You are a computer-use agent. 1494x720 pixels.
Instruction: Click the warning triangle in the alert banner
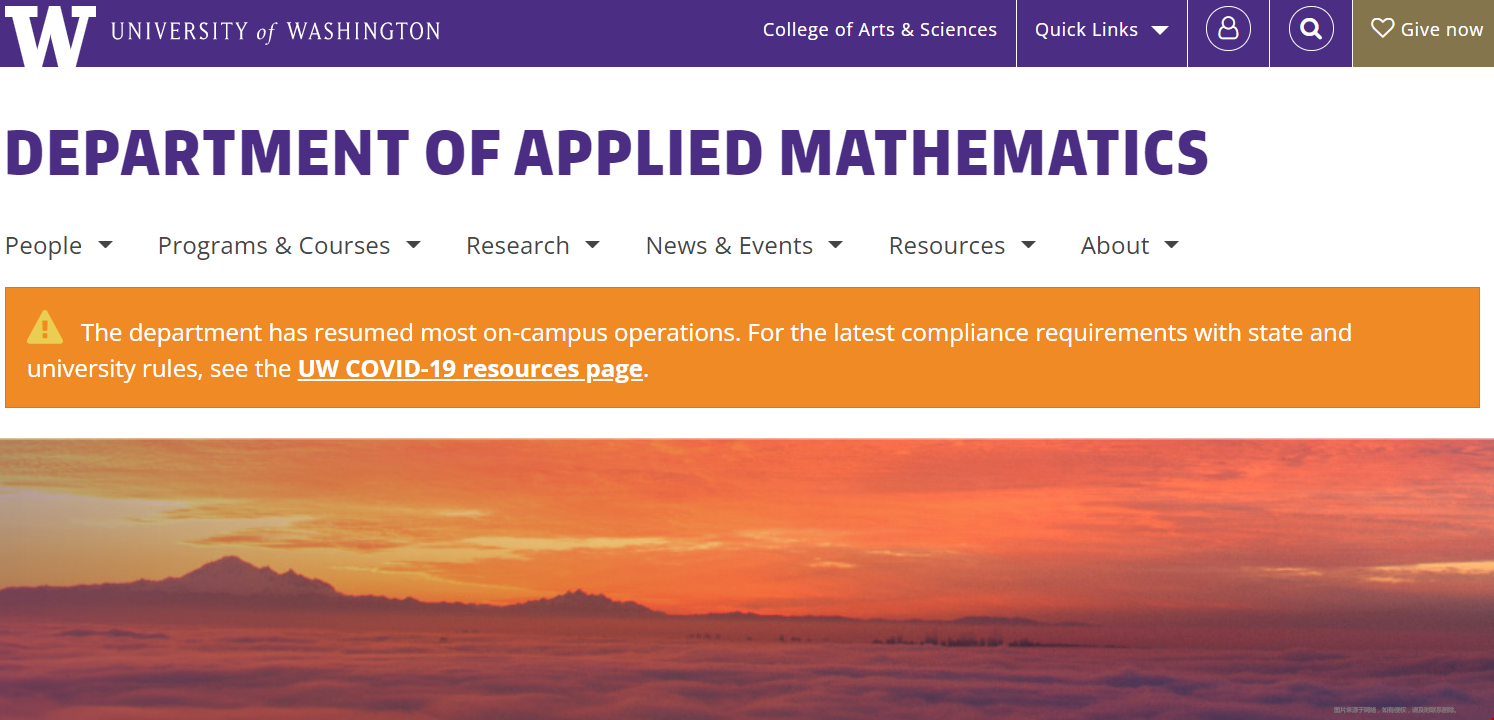(x=45, y=327)
